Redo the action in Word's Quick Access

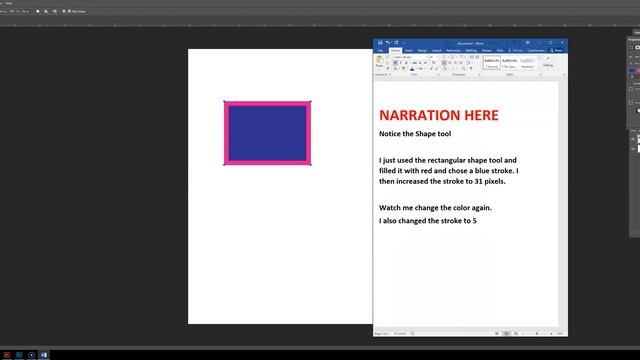pos(396,42)
